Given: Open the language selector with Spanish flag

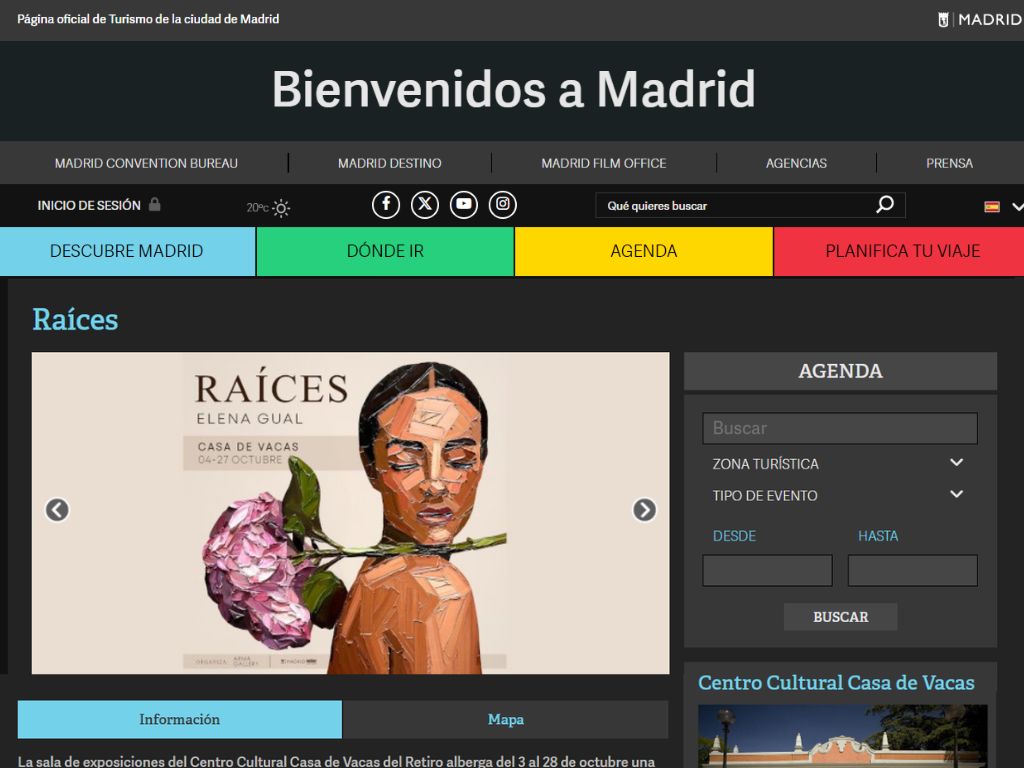Looking at the screenshot, I should tap(1000, 205).
